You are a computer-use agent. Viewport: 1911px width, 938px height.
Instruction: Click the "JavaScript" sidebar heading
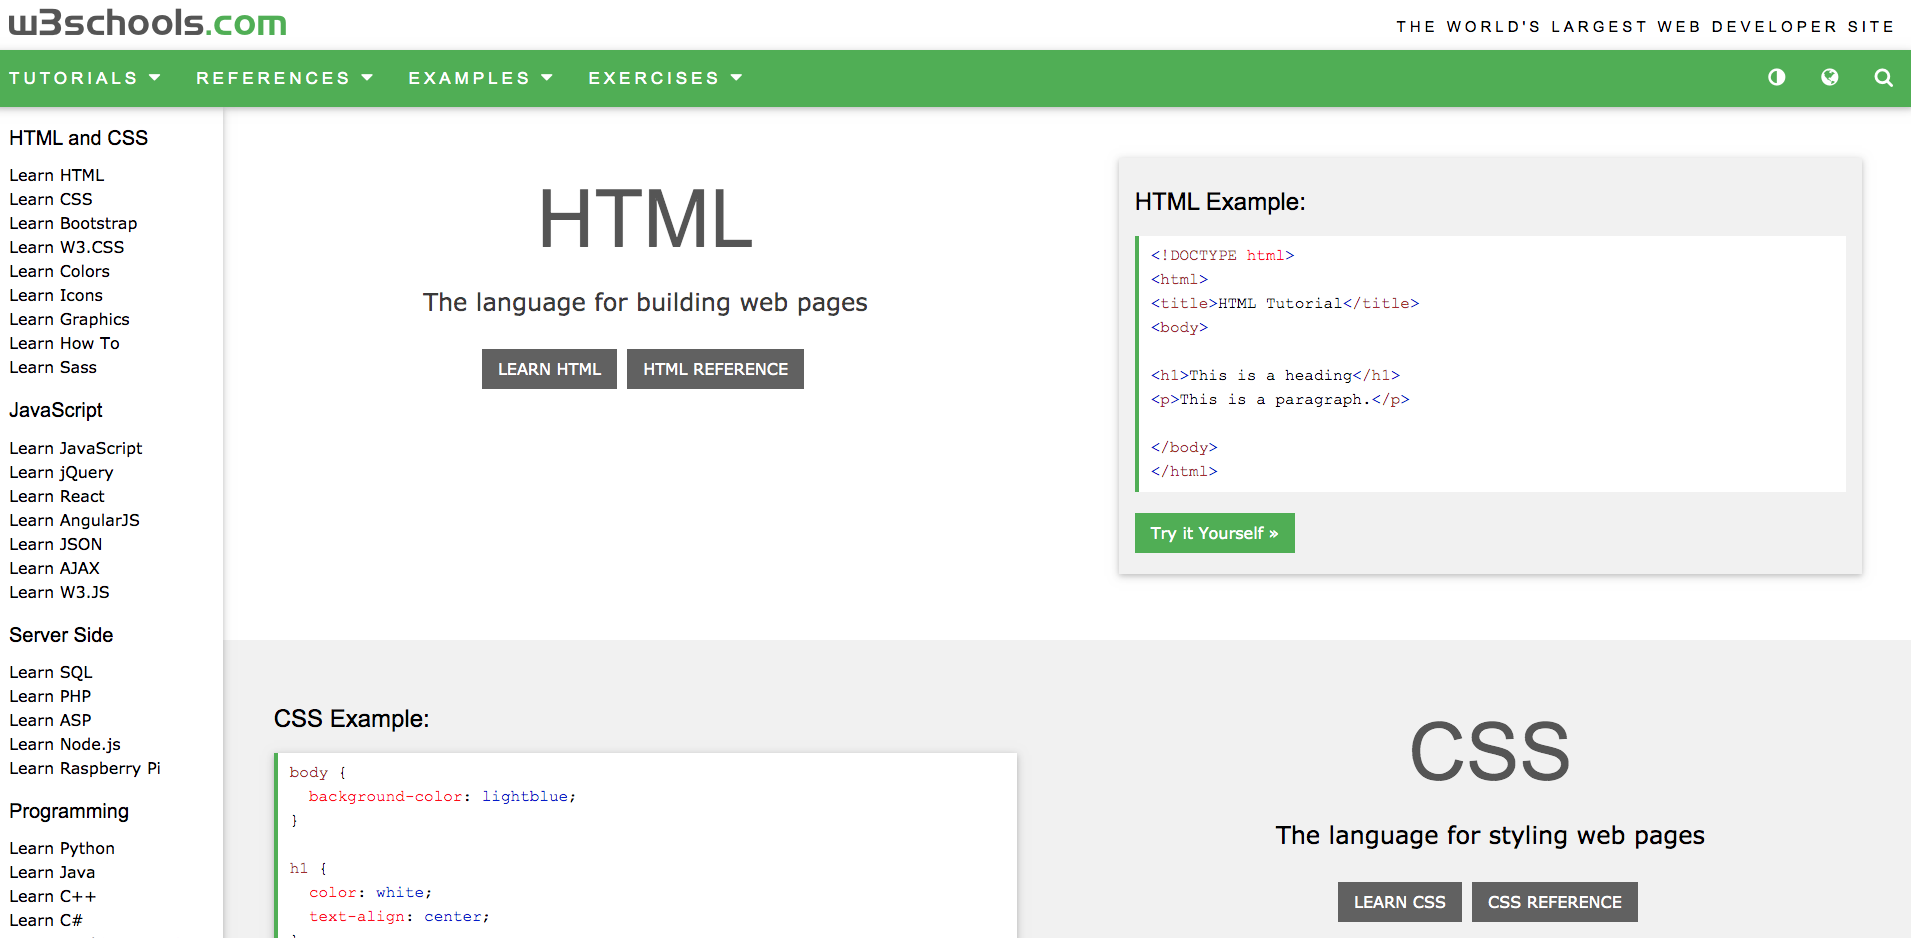pos(56,410)
